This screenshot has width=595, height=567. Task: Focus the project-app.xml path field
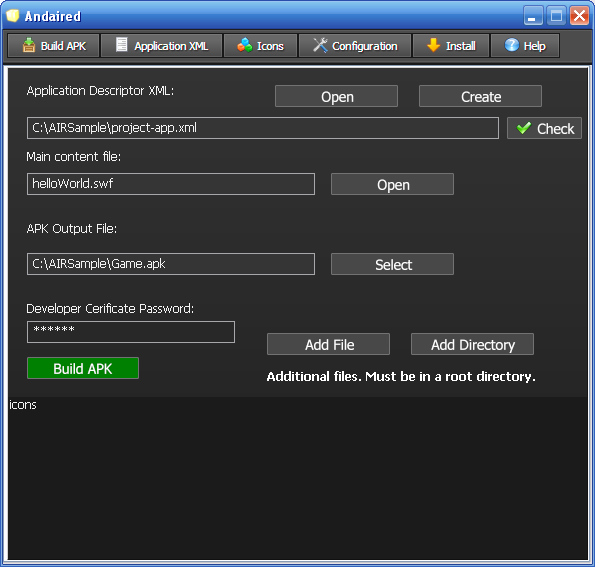click(x=263, y=128)
